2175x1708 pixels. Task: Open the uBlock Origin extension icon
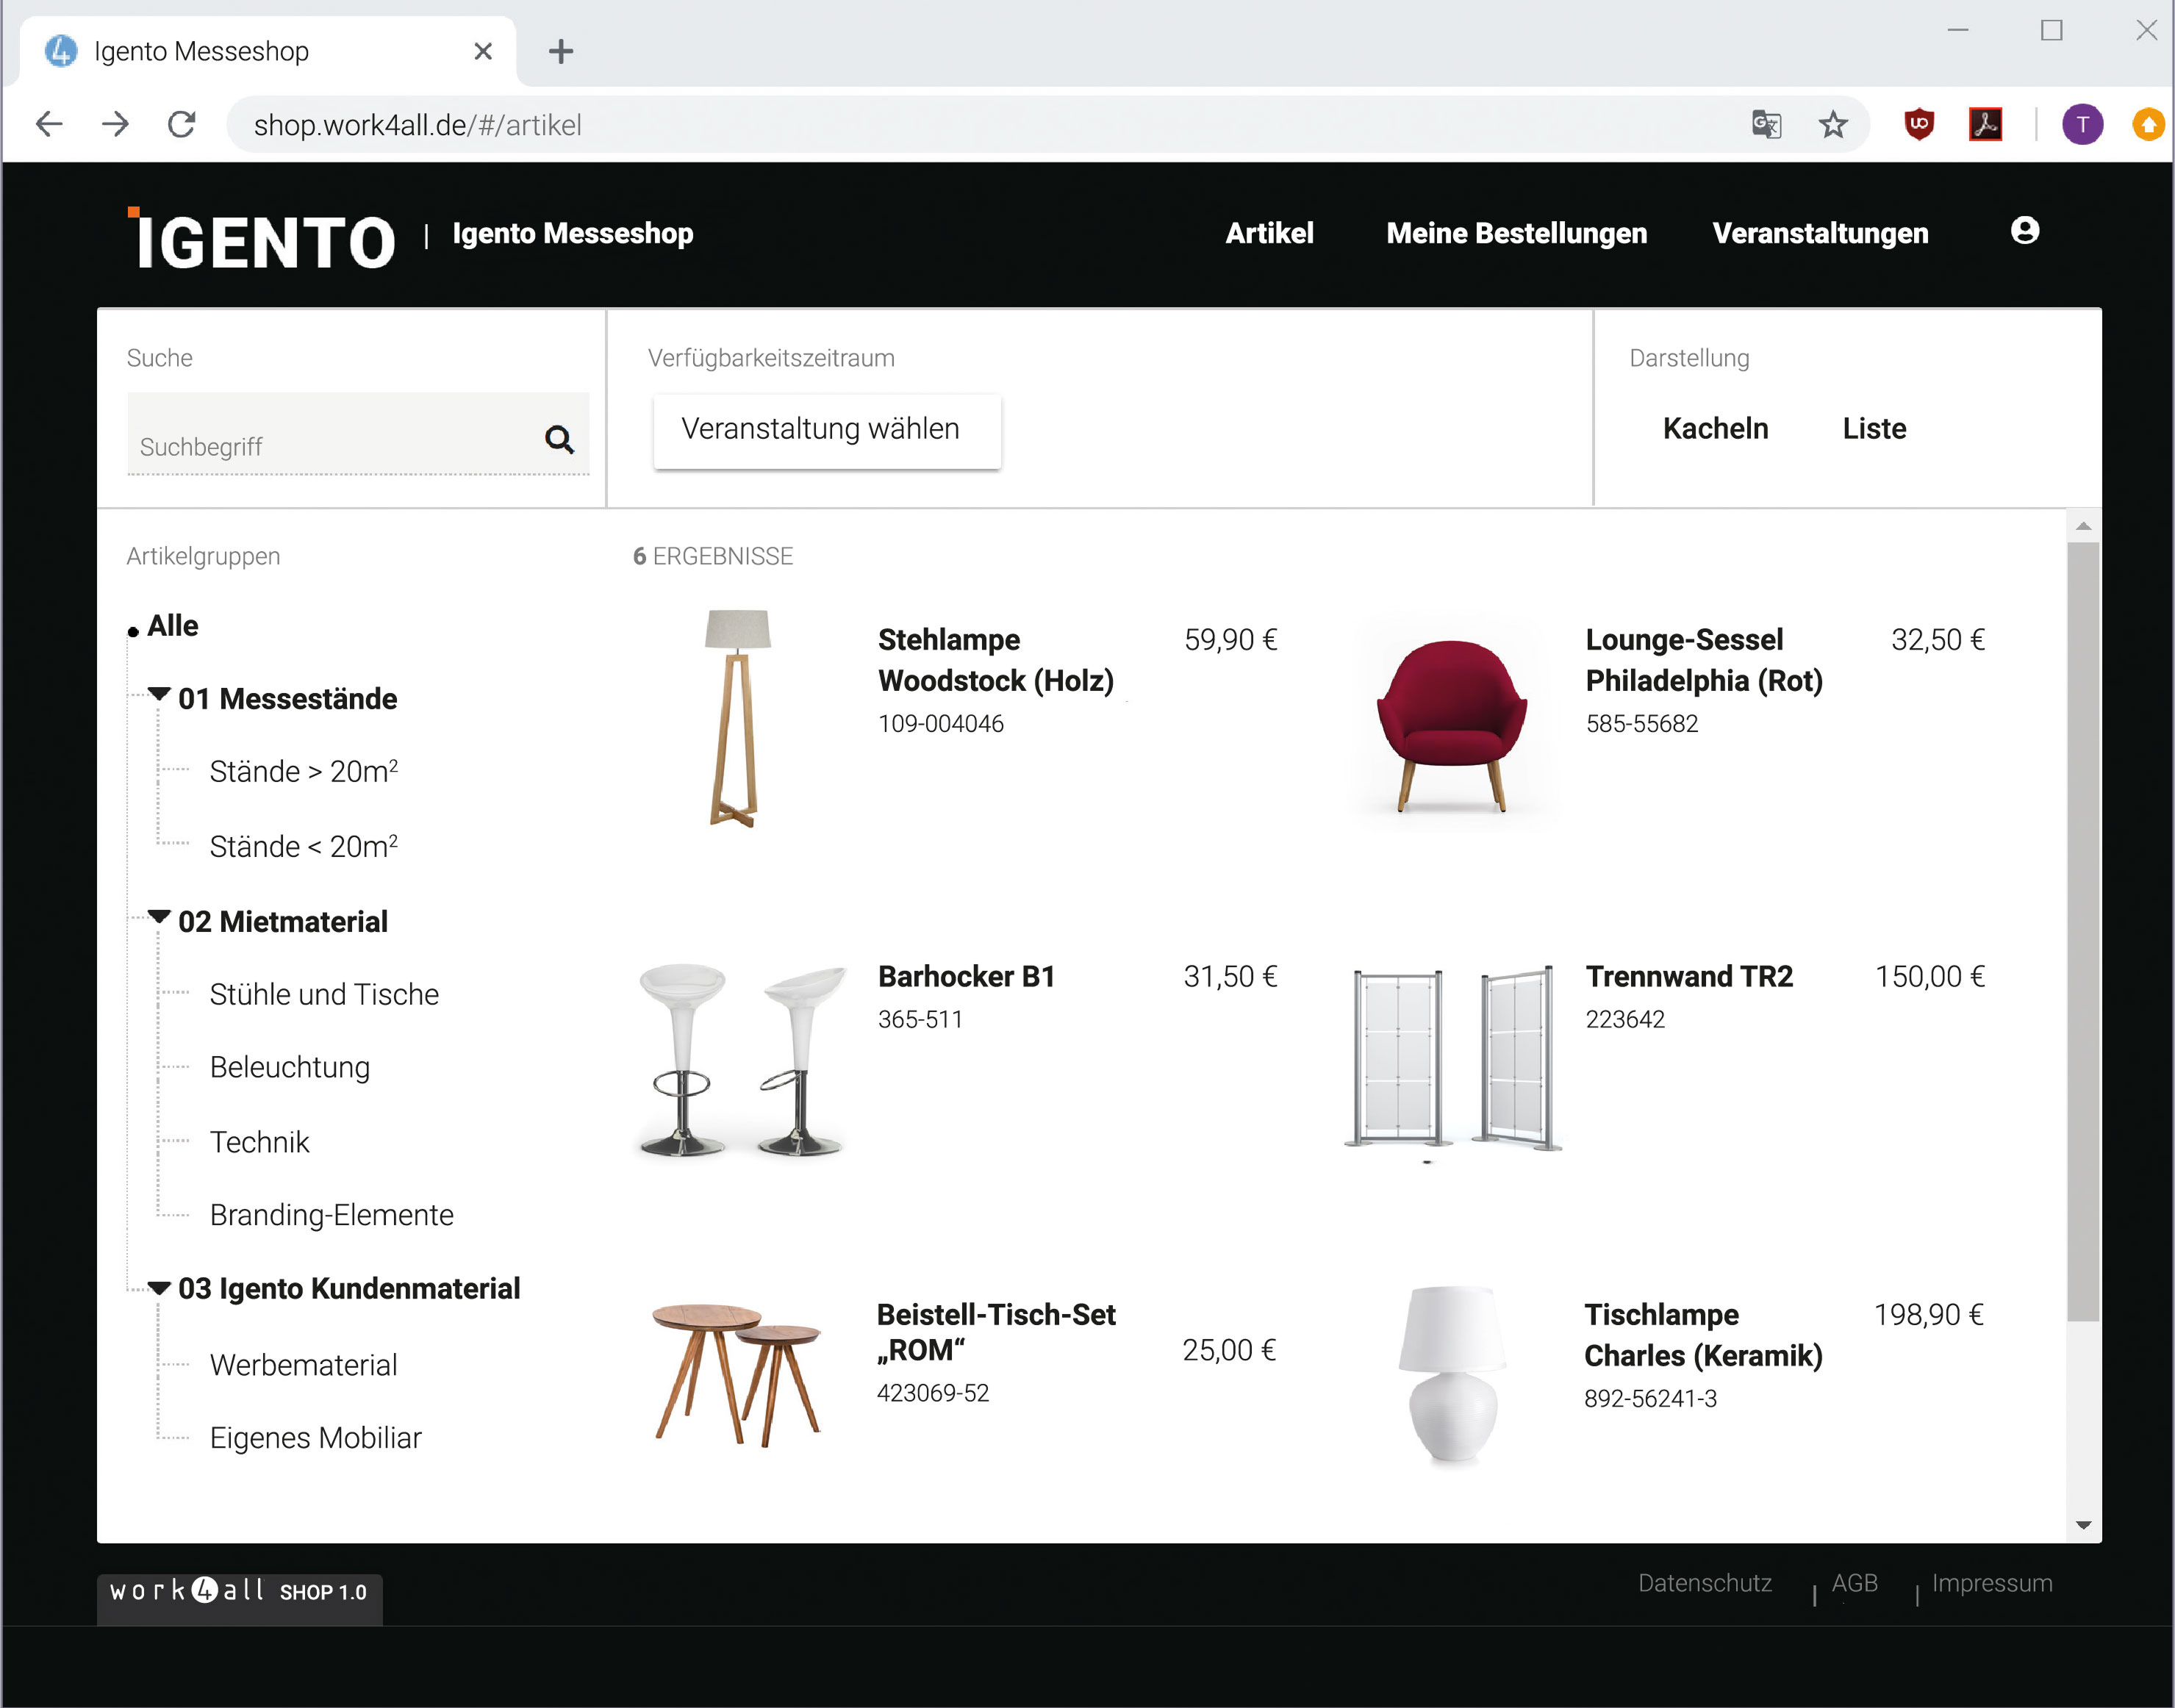(x=1918, y=125)
